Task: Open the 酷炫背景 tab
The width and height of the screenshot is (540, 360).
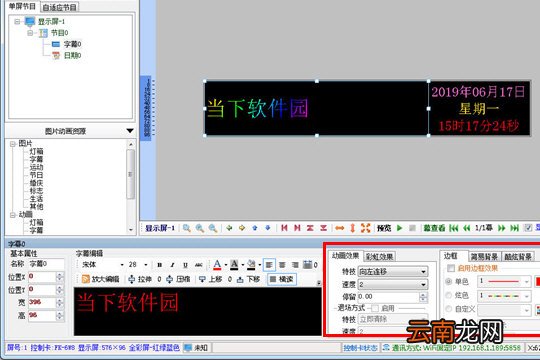Action: 518,257
